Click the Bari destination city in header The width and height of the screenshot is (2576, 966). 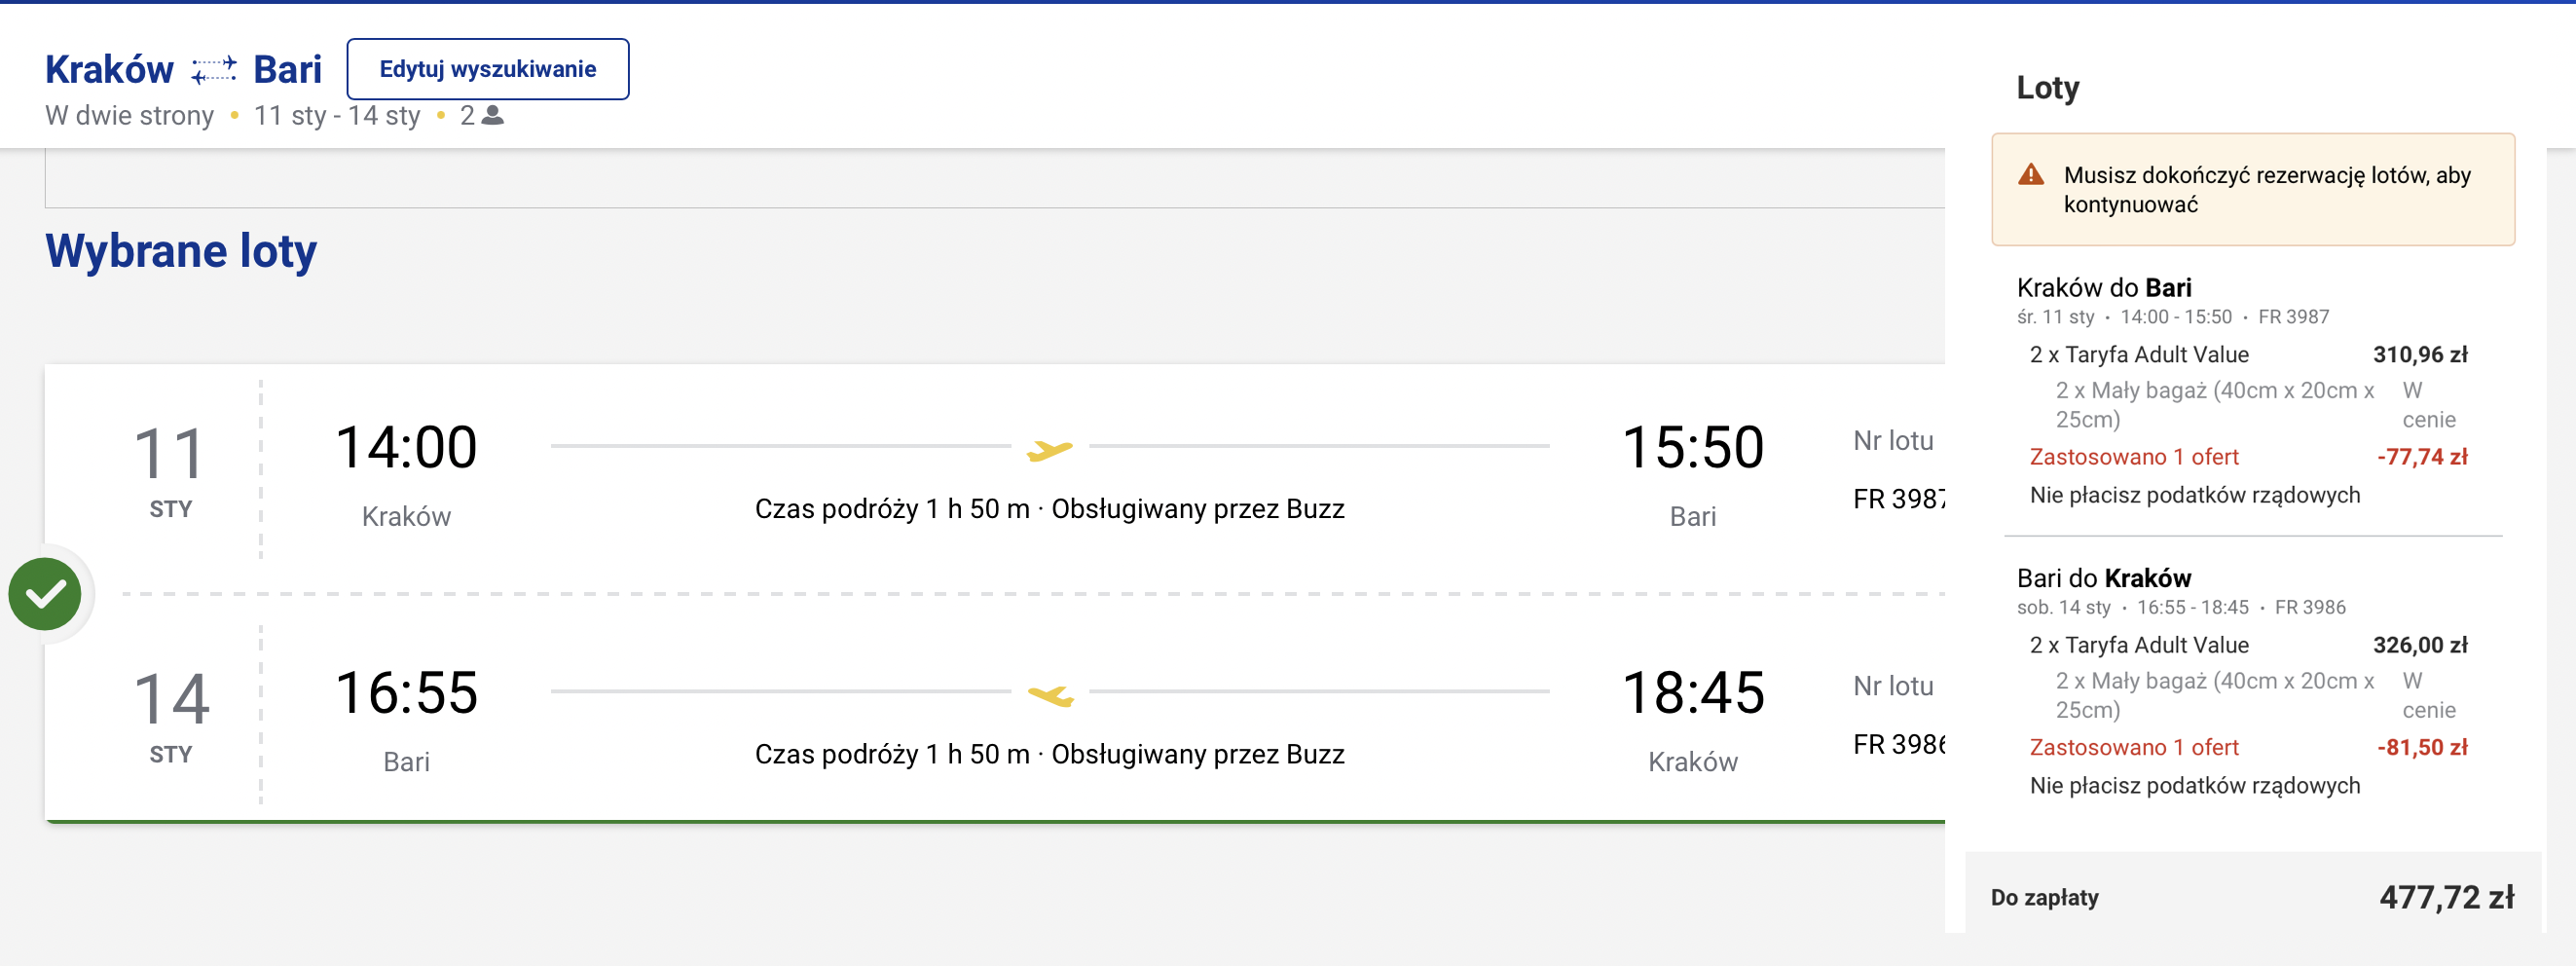coord(287,70)
